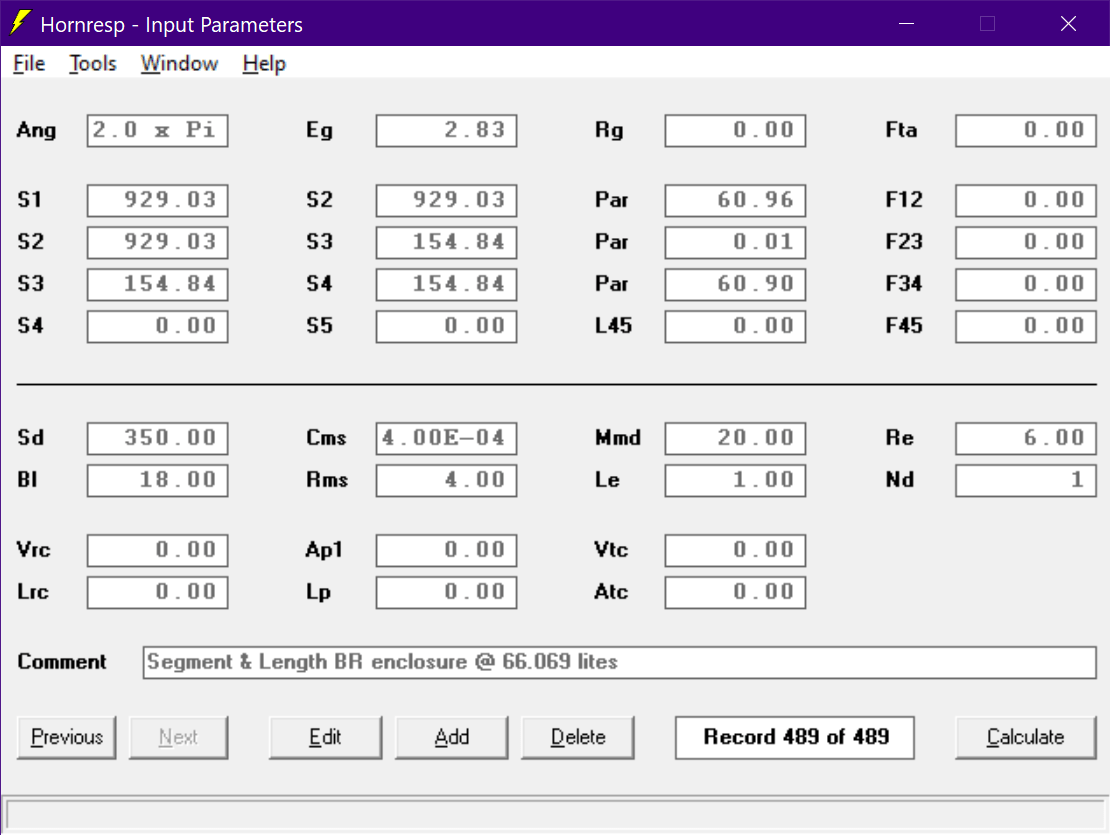Image resolution: width=1110 pixels, height=835 pixels.
Task: Click the Comment label
Action: click(x=62, y=662)
